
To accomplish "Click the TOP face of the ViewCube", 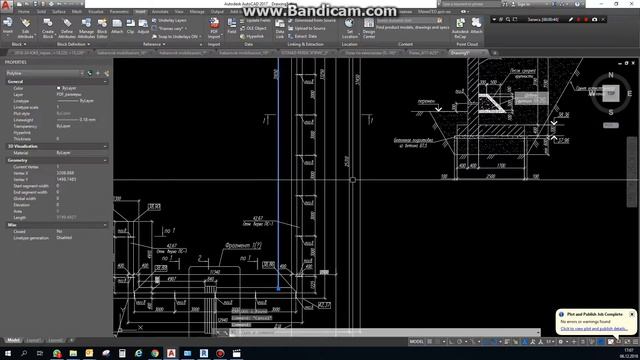I will click(x=611, y=93).
